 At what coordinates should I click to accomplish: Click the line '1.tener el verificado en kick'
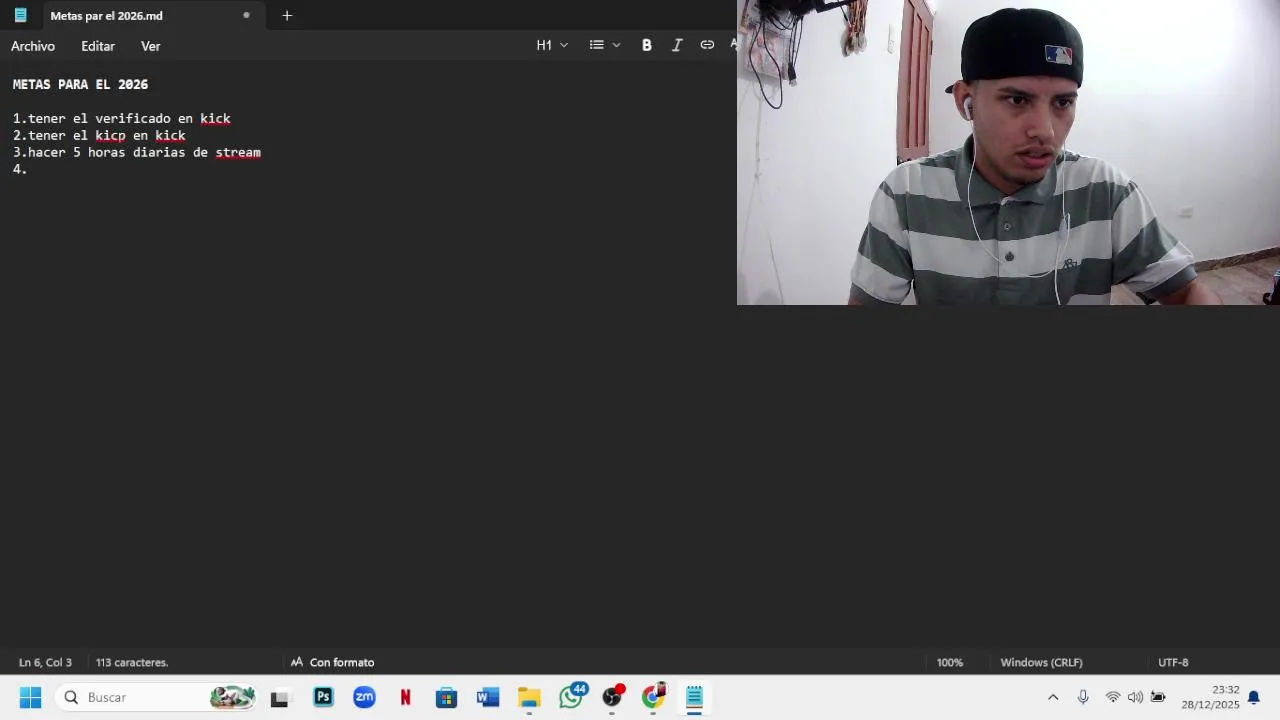pos(121,119)
